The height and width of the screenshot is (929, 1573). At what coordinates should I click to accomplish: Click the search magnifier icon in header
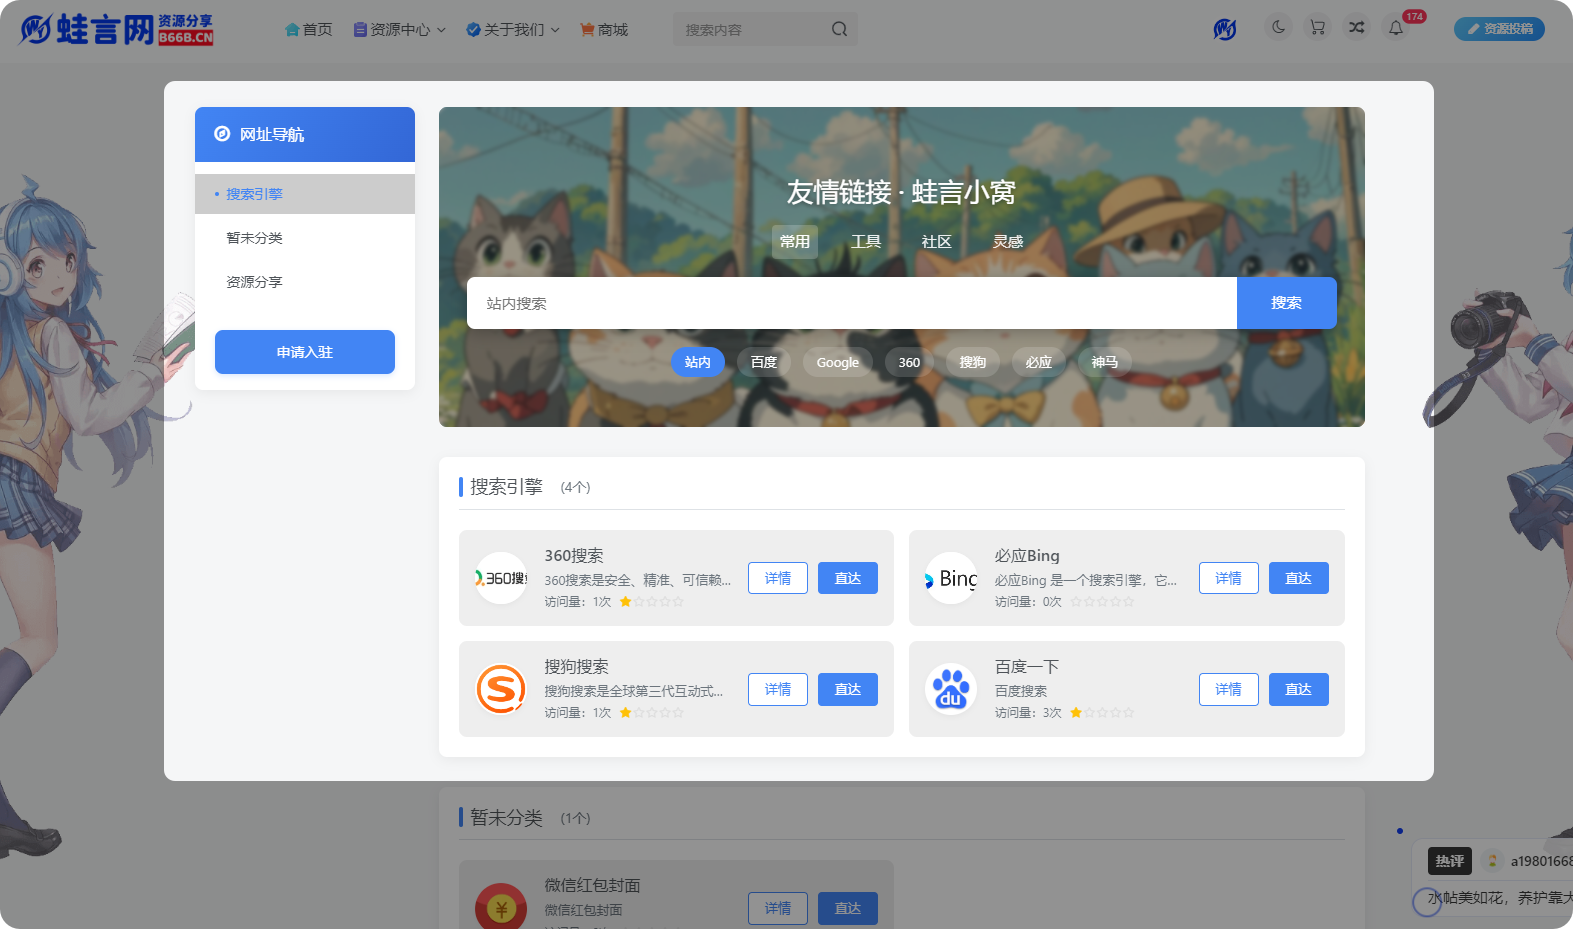click(839, 30)
